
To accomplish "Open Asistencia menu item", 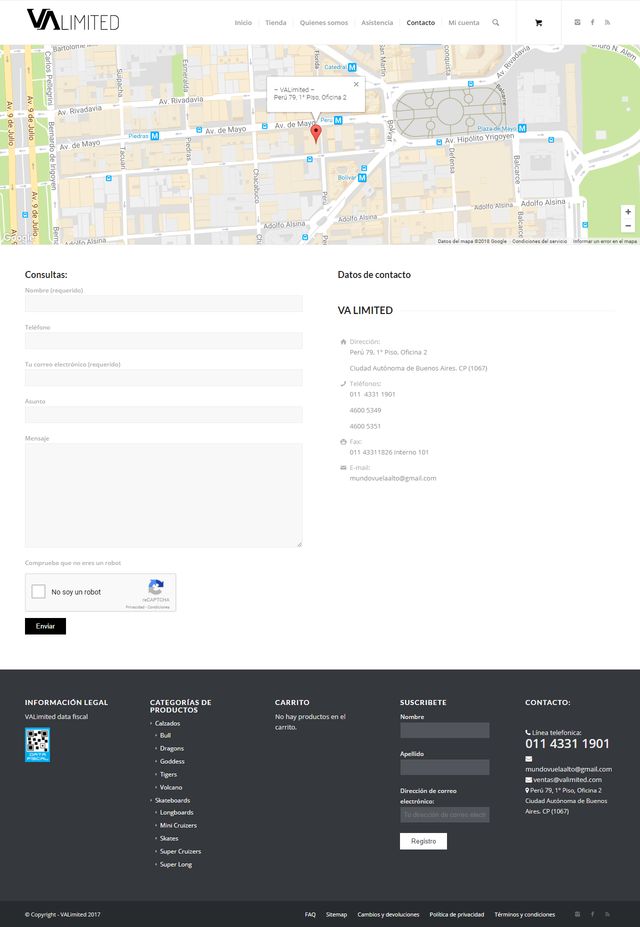I will tap(377, 22).
